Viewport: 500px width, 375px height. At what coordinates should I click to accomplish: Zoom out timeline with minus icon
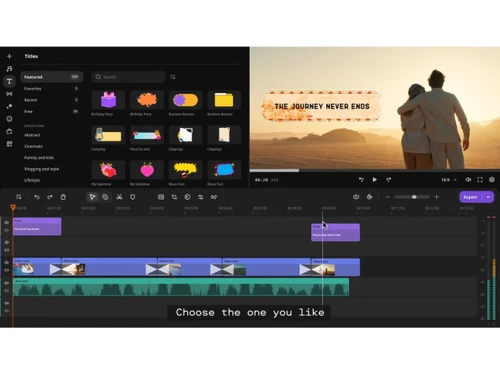387,197
